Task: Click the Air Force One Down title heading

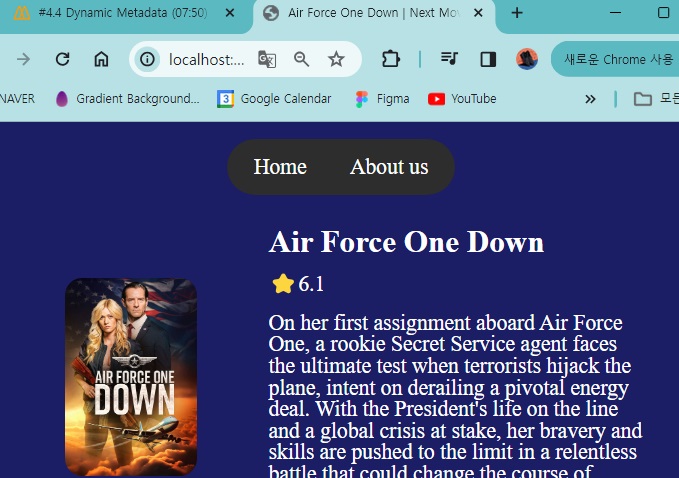Action: [406, 242]
